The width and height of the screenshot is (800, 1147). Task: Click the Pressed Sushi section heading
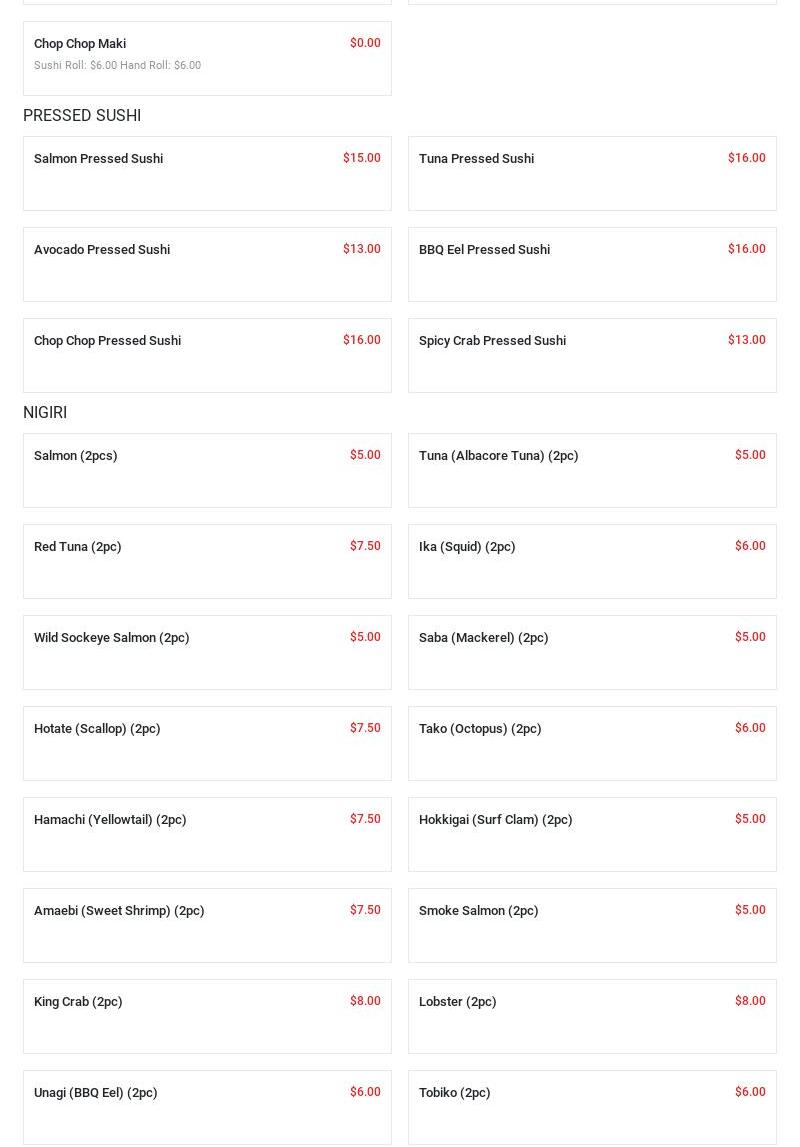82,116
